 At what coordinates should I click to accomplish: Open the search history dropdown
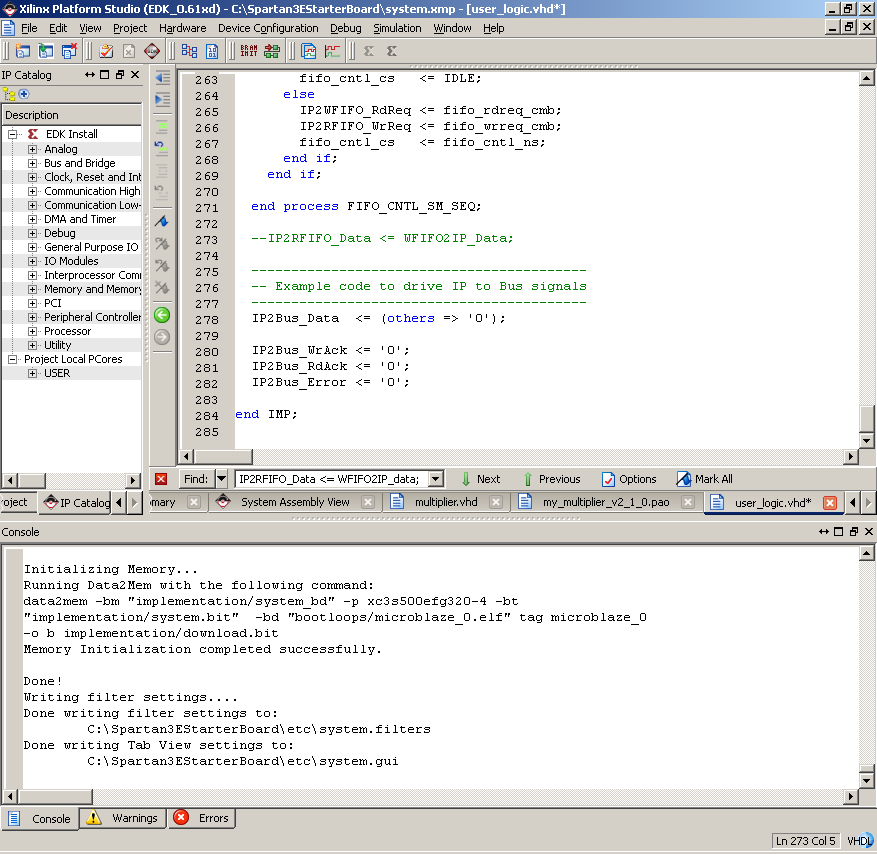click(435, 479)
